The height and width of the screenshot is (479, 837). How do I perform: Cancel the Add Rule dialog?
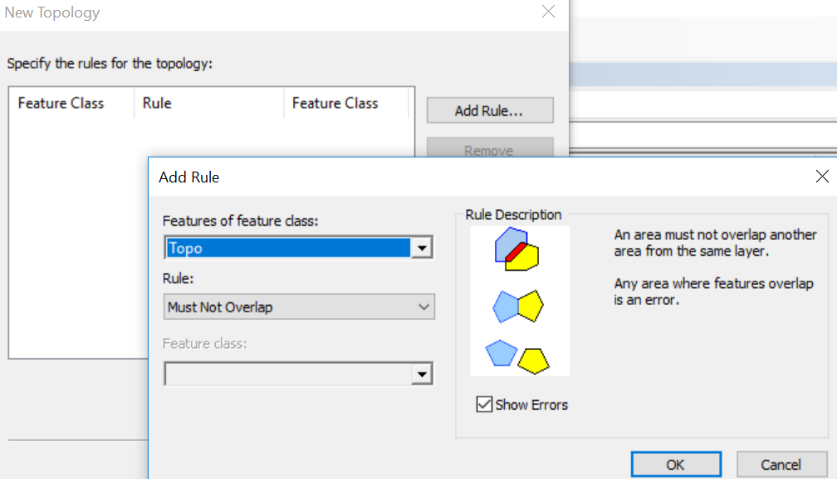click(x=781, y=465)
